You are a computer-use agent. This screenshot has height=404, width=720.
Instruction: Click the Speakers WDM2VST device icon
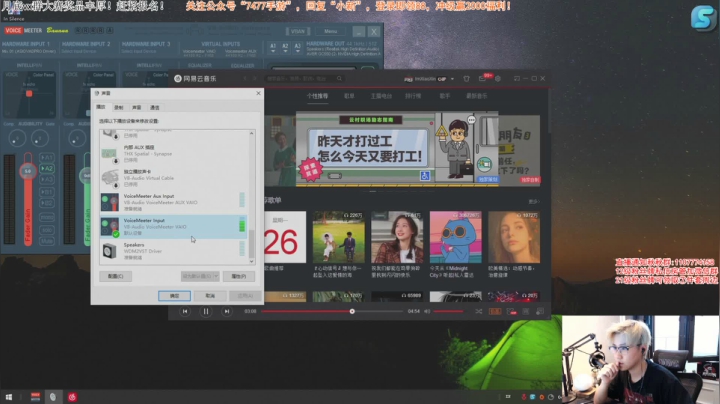click(x=109, y=251)
